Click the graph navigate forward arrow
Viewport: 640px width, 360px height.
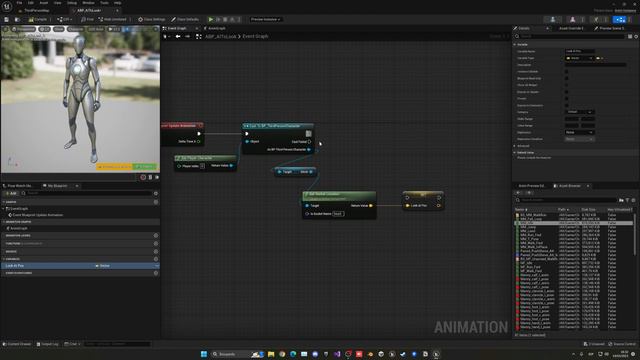(187, 36)
